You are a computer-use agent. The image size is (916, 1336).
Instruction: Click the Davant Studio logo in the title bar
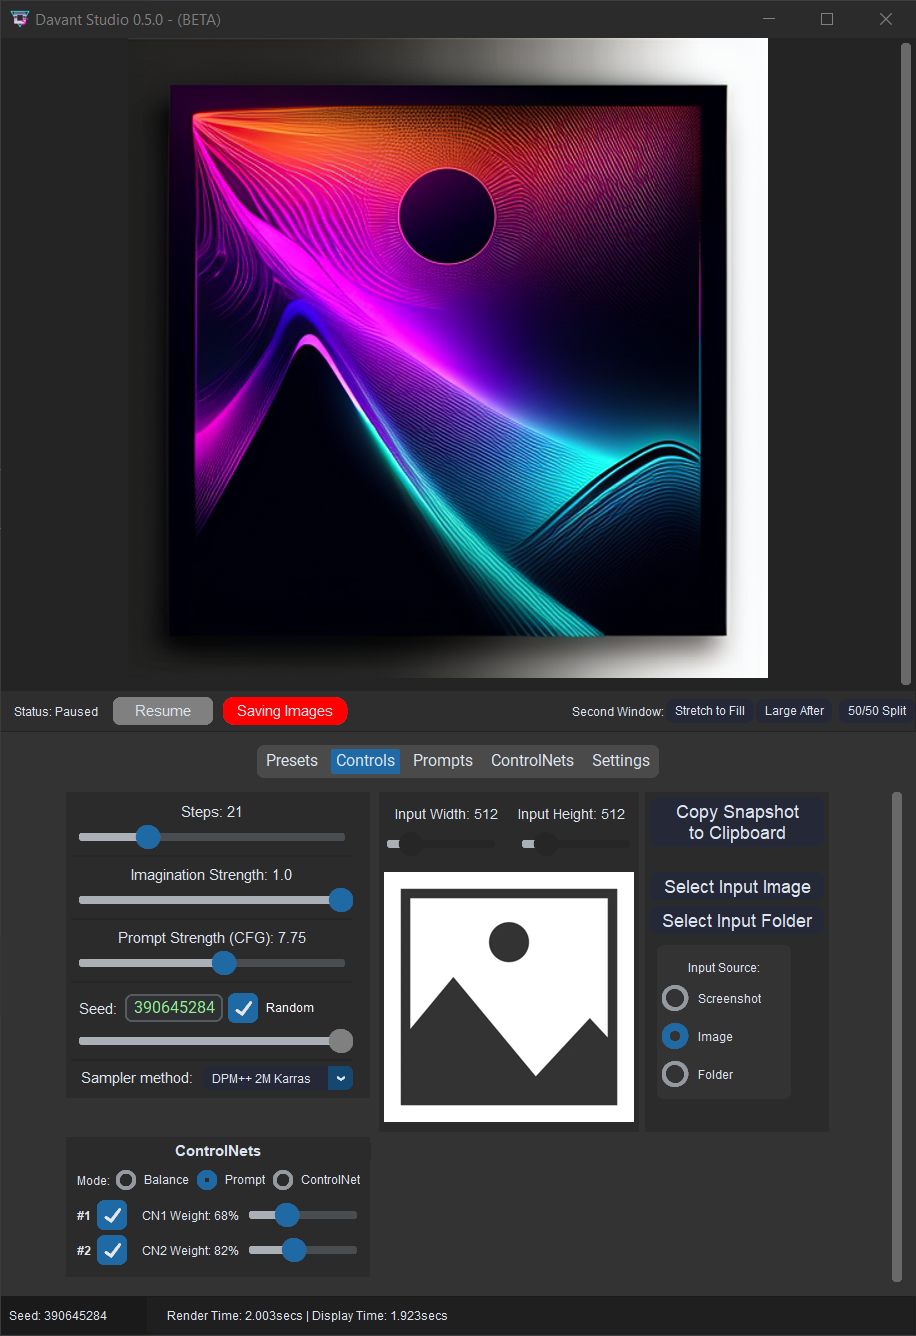(19, 18)
